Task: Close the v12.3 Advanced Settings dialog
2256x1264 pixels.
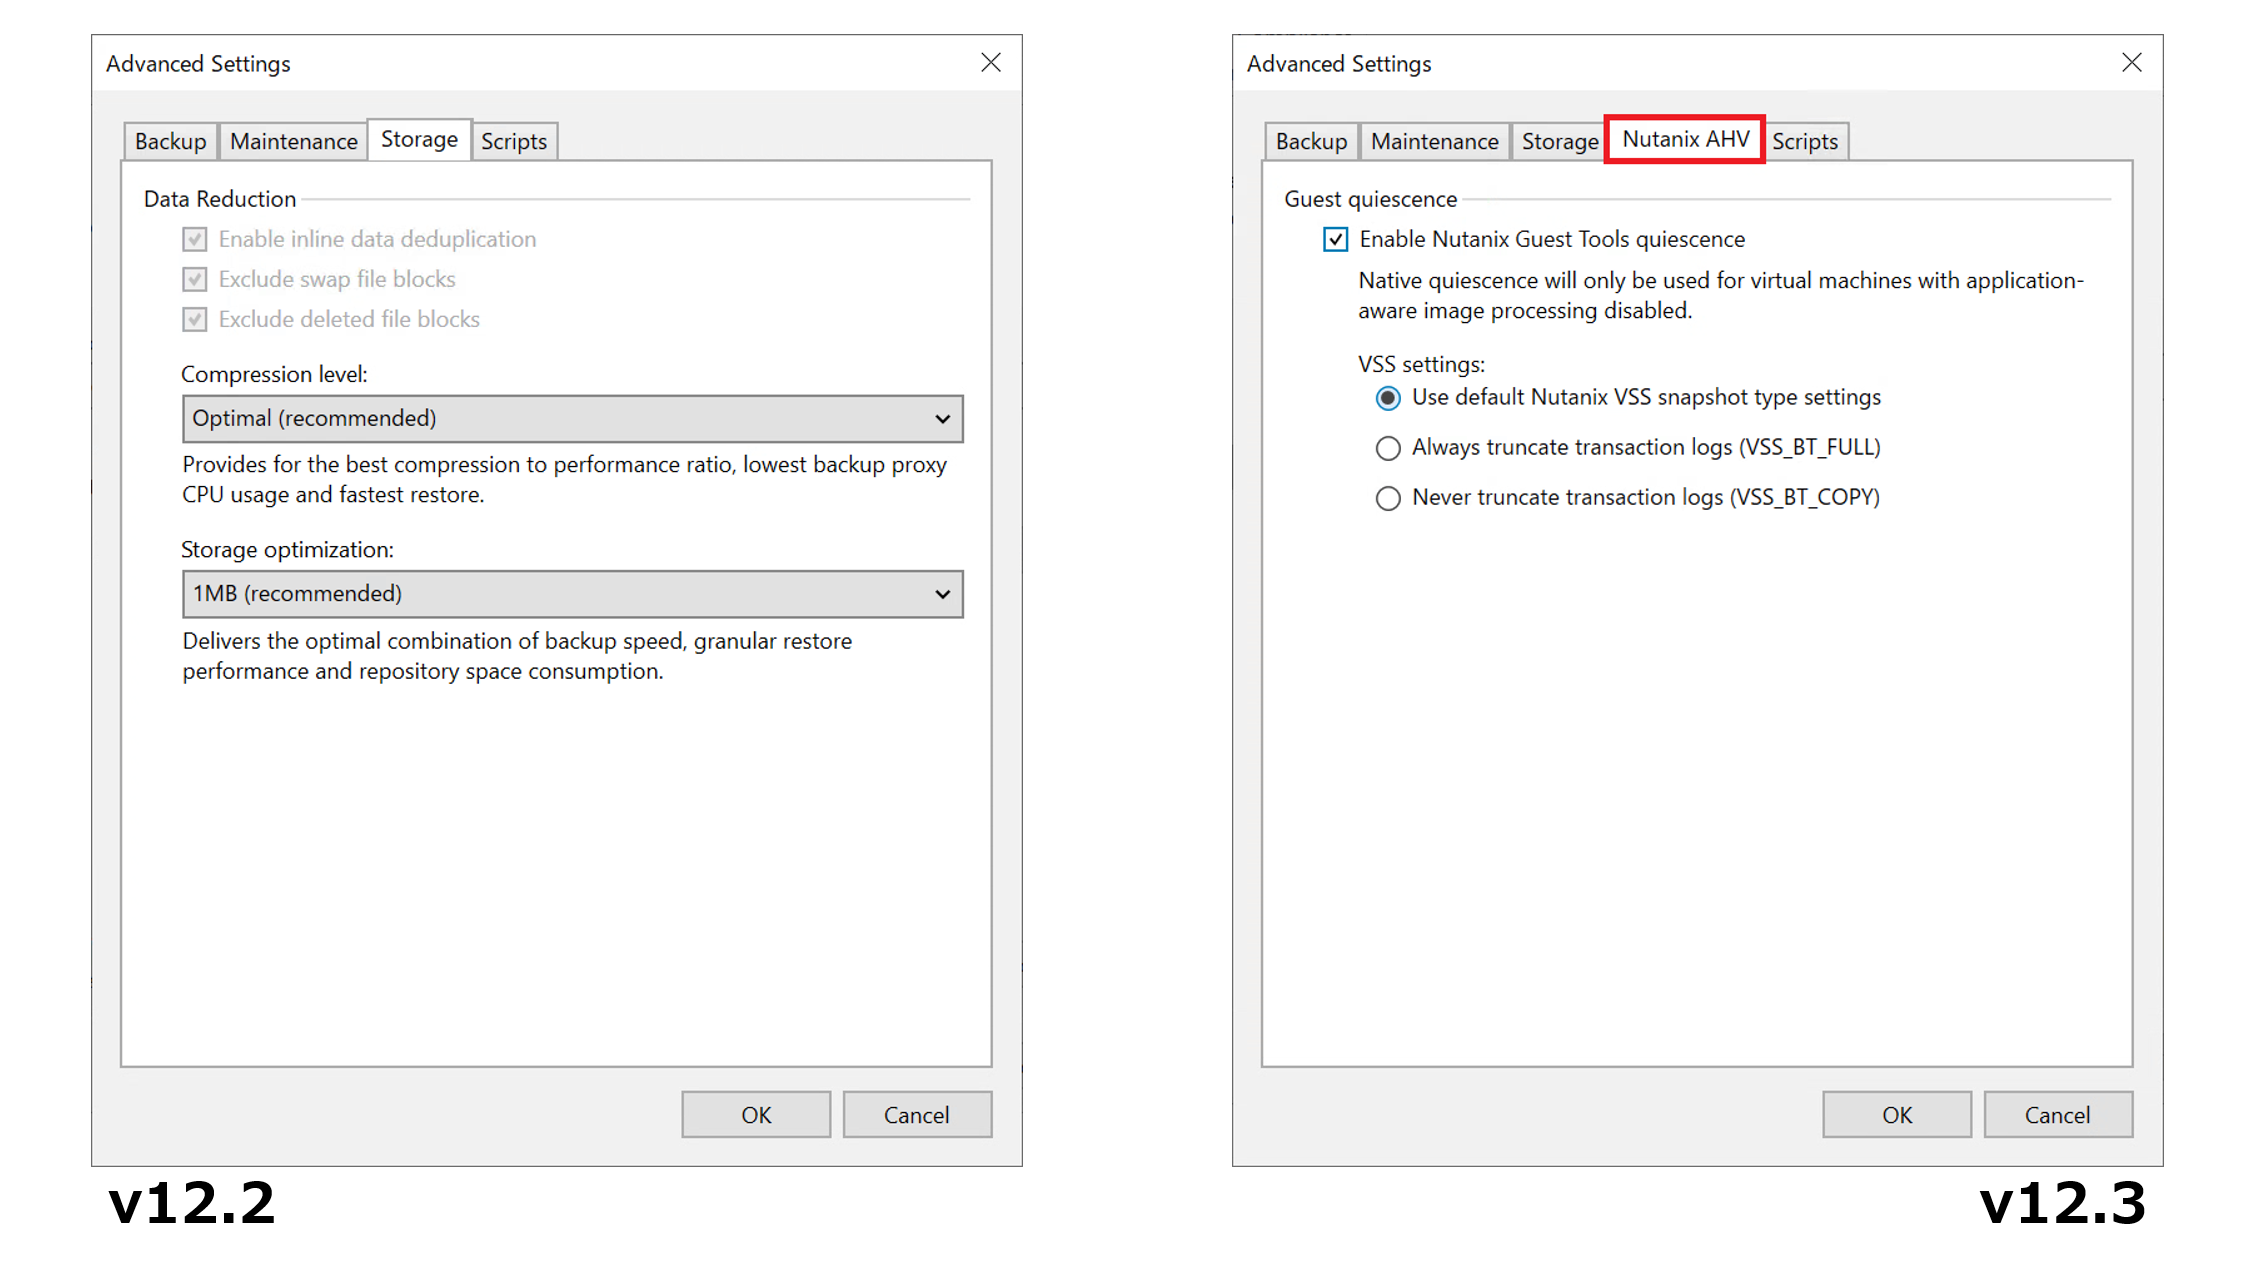Action: tap(2132, 63)
